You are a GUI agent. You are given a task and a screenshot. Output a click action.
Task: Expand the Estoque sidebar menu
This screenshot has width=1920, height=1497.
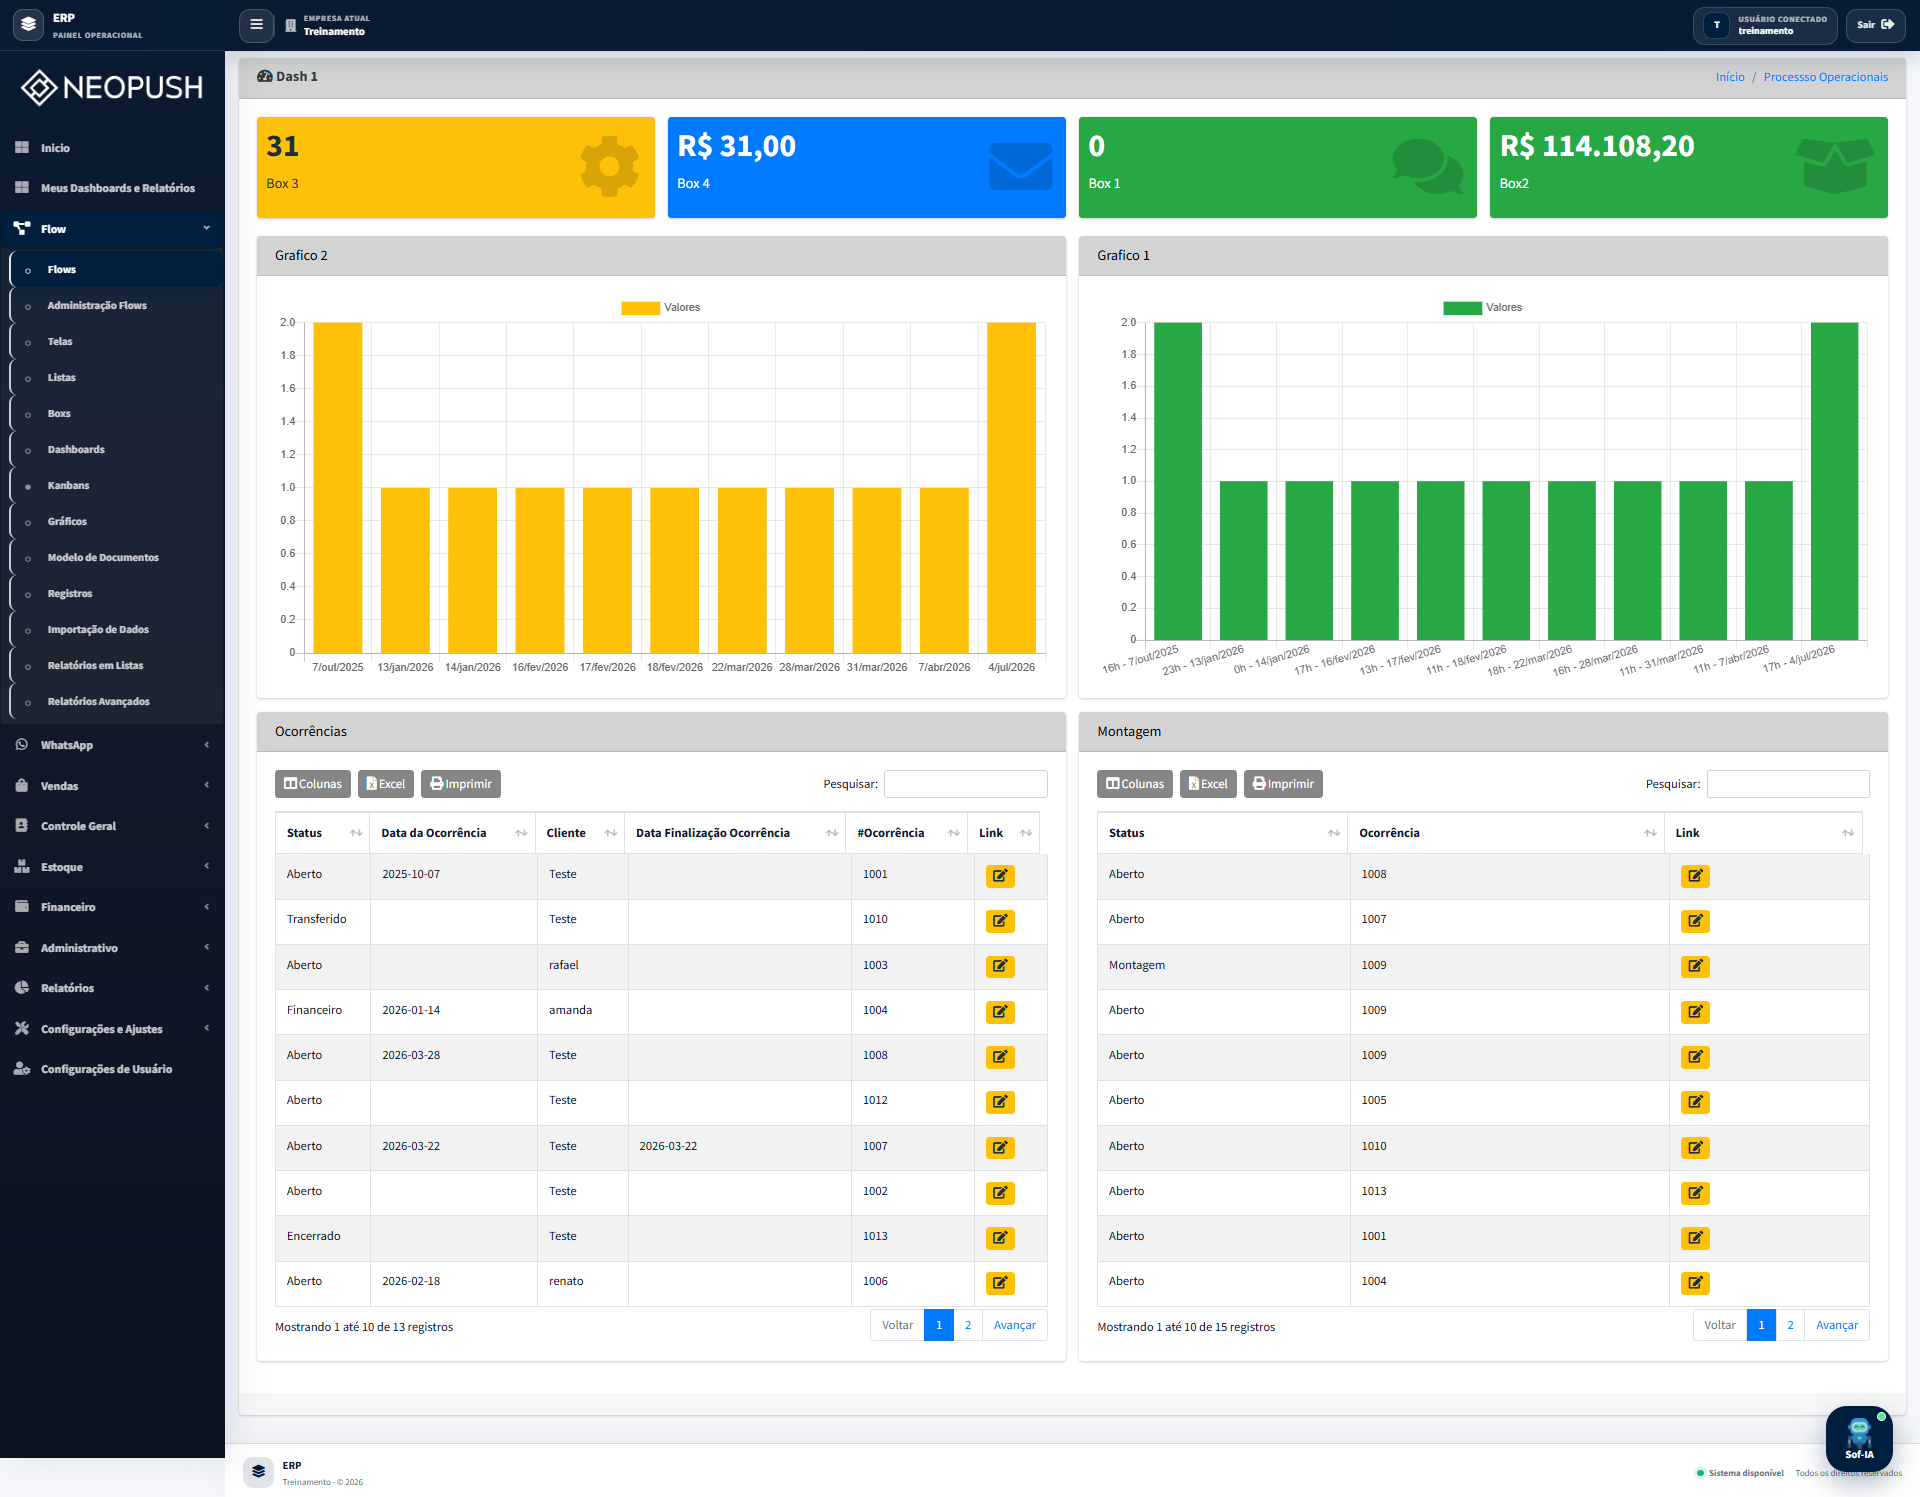point(112,867)
